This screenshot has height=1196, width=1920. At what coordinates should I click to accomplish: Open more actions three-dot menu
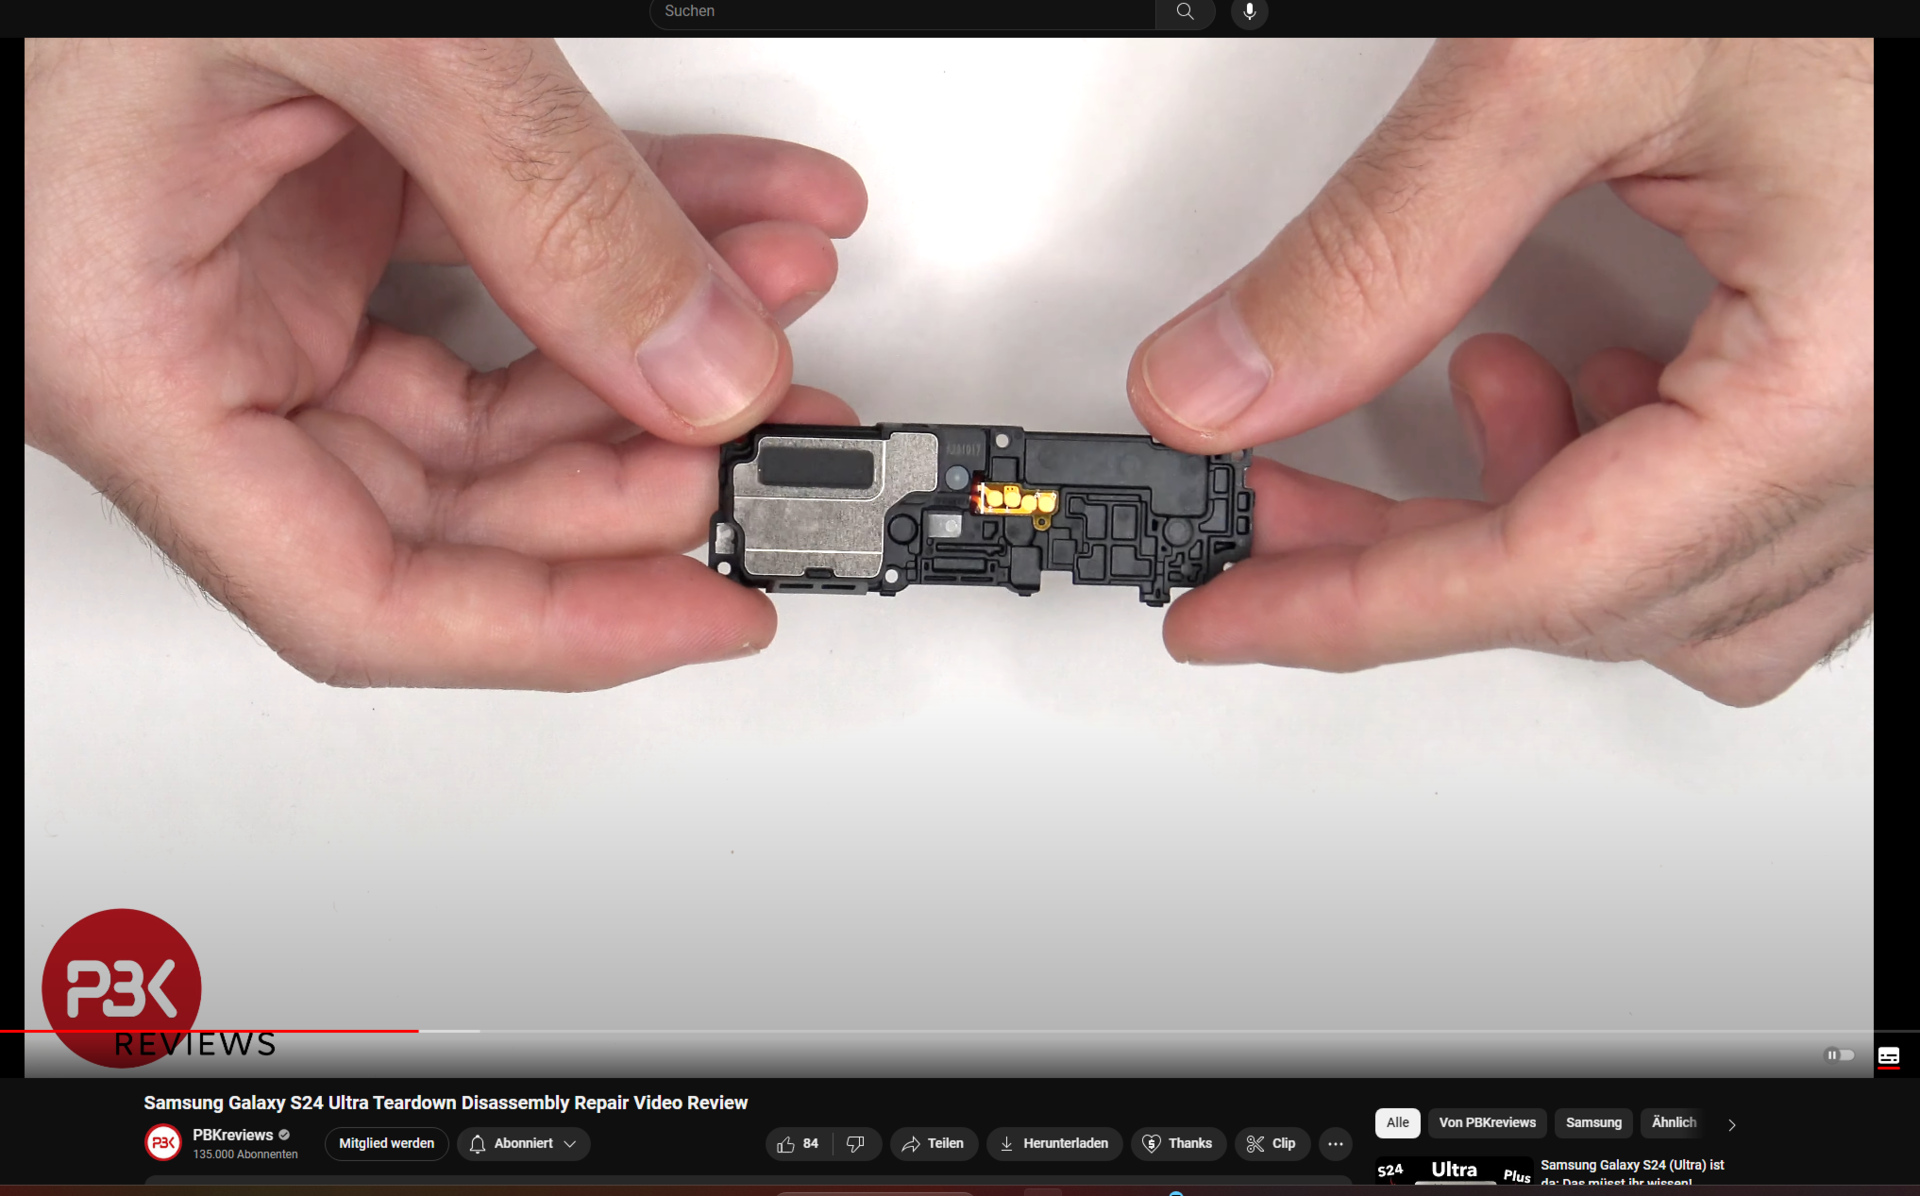pos(1335,1143)
